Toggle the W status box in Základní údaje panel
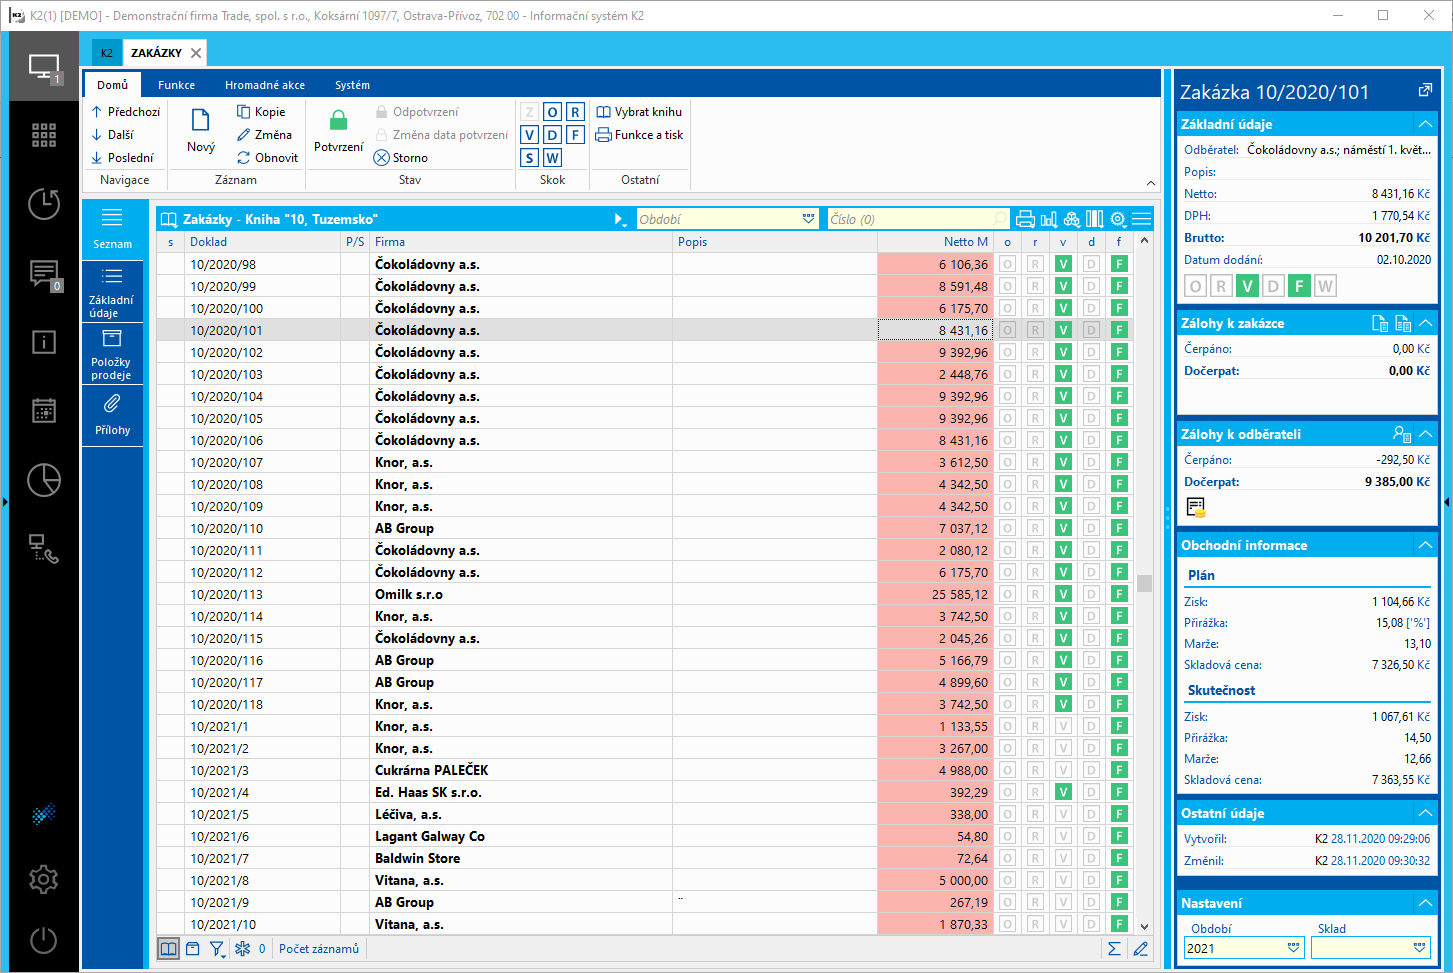Viewport: 1453px width, 973px height. click(x=1325, y=286)
